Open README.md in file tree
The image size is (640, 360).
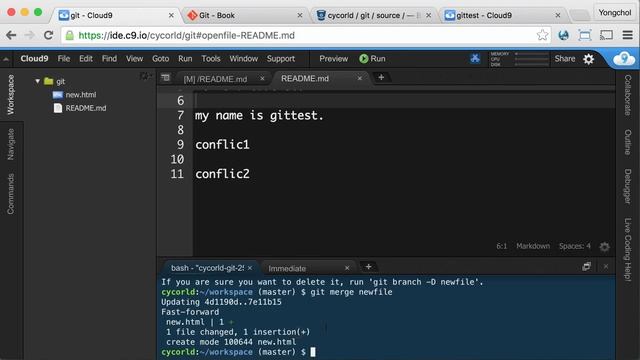click(86, 108)
